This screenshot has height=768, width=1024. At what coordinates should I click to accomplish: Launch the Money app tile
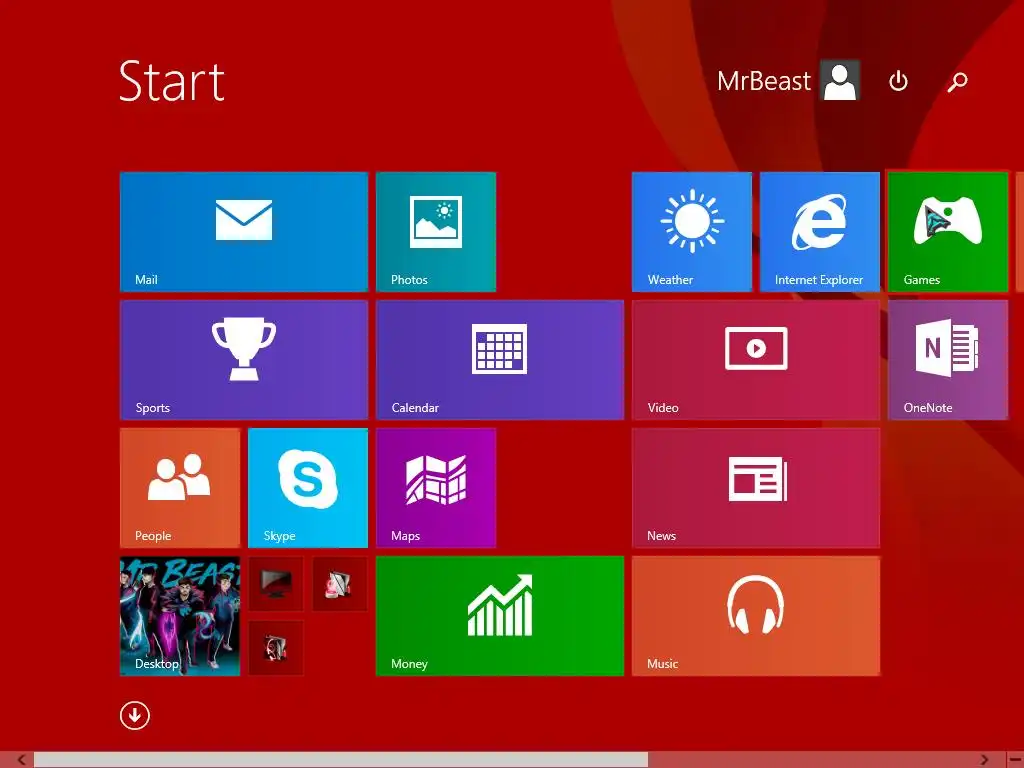coord(500,616)
